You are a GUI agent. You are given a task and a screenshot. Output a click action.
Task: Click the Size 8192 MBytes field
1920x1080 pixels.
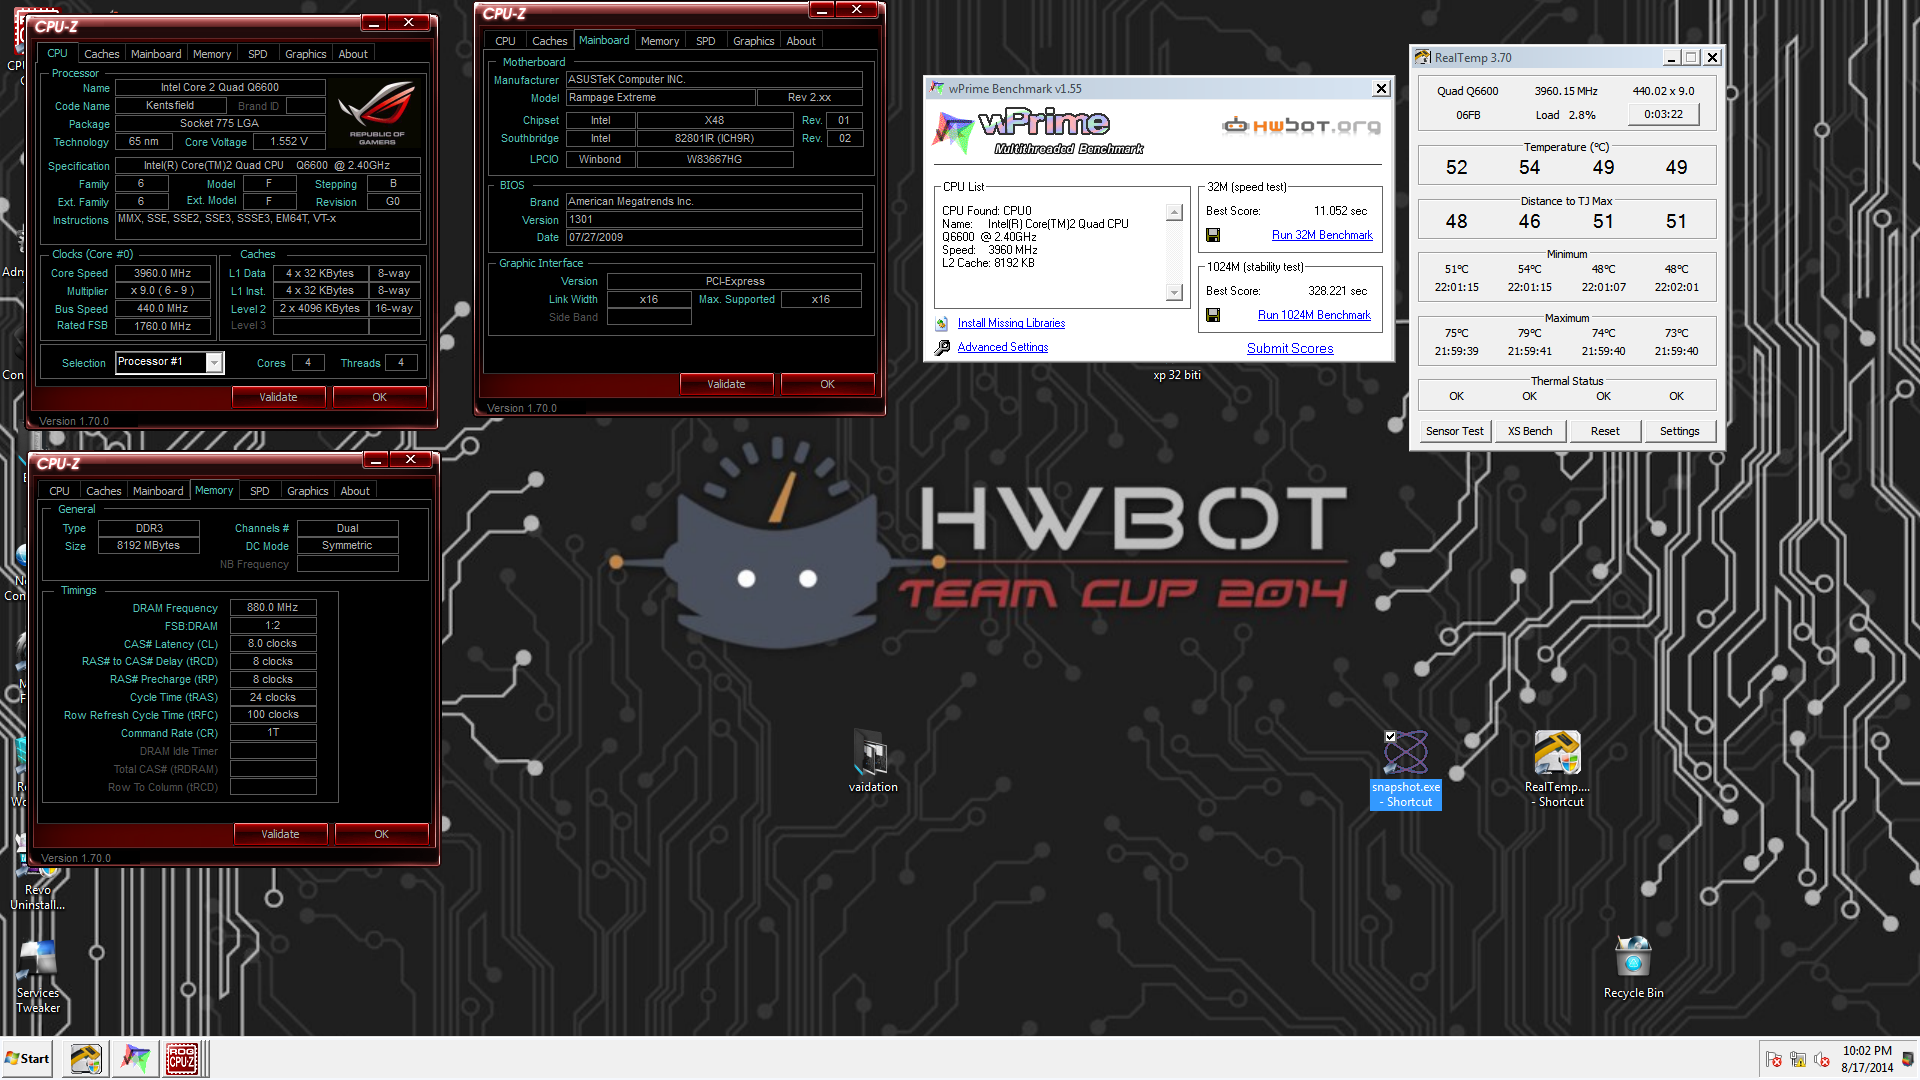coord(148,546)
